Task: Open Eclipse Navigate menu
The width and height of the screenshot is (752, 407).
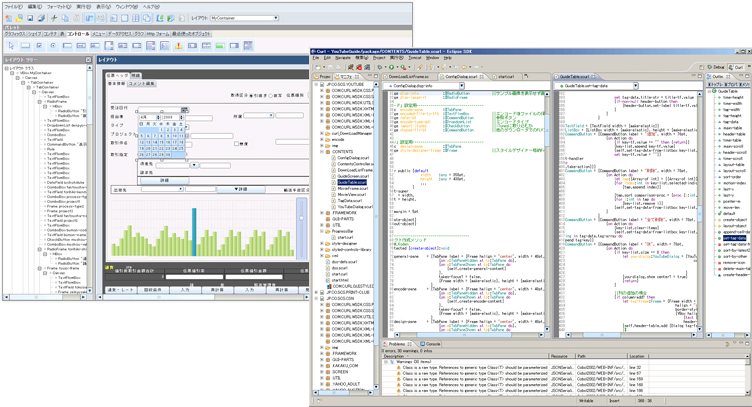Action: click(x=343, y=58)
